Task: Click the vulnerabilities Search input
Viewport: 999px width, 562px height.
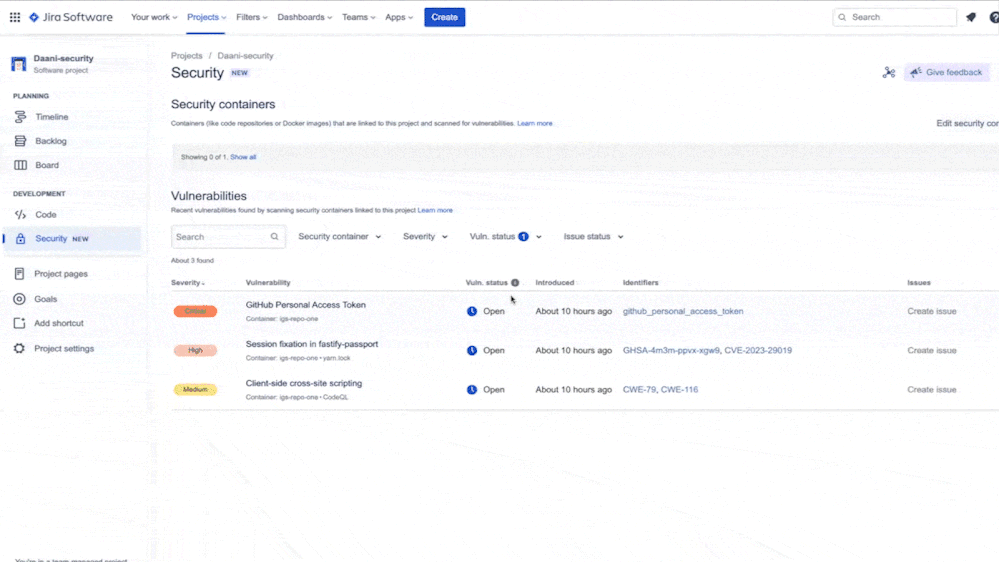Action: 228,236
